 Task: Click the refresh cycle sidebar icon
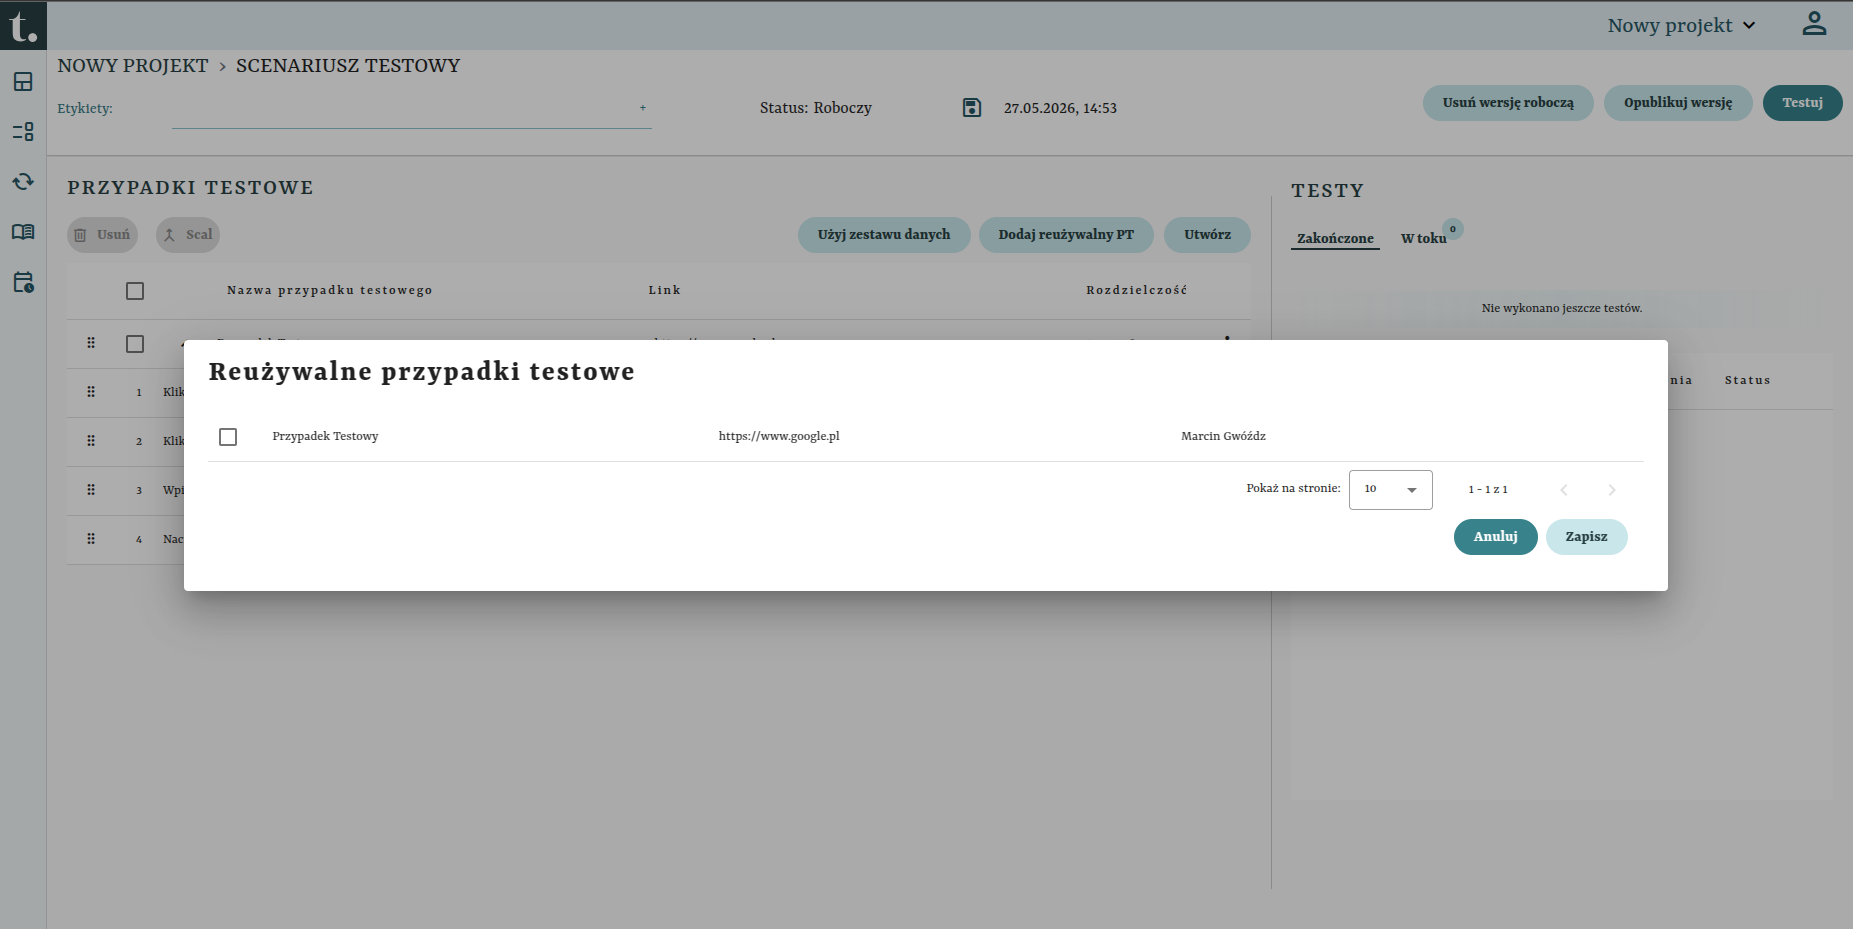23,182
